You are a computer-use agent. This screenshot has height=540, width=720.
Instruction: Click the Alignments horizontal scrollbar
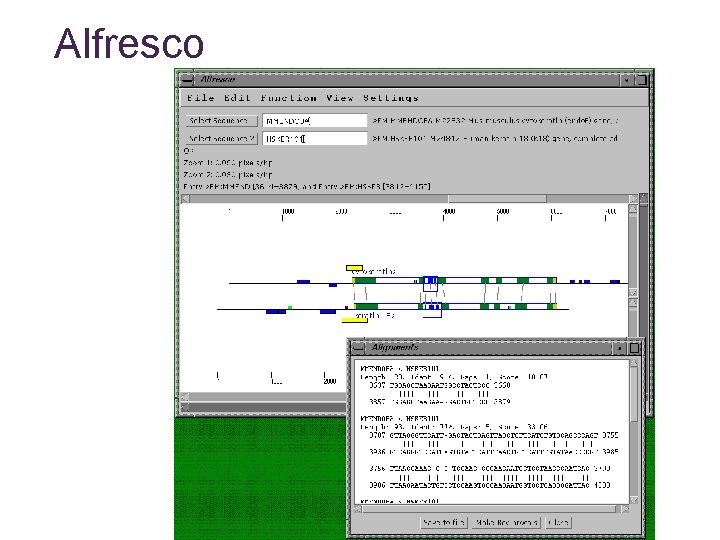tap(489, 509)
